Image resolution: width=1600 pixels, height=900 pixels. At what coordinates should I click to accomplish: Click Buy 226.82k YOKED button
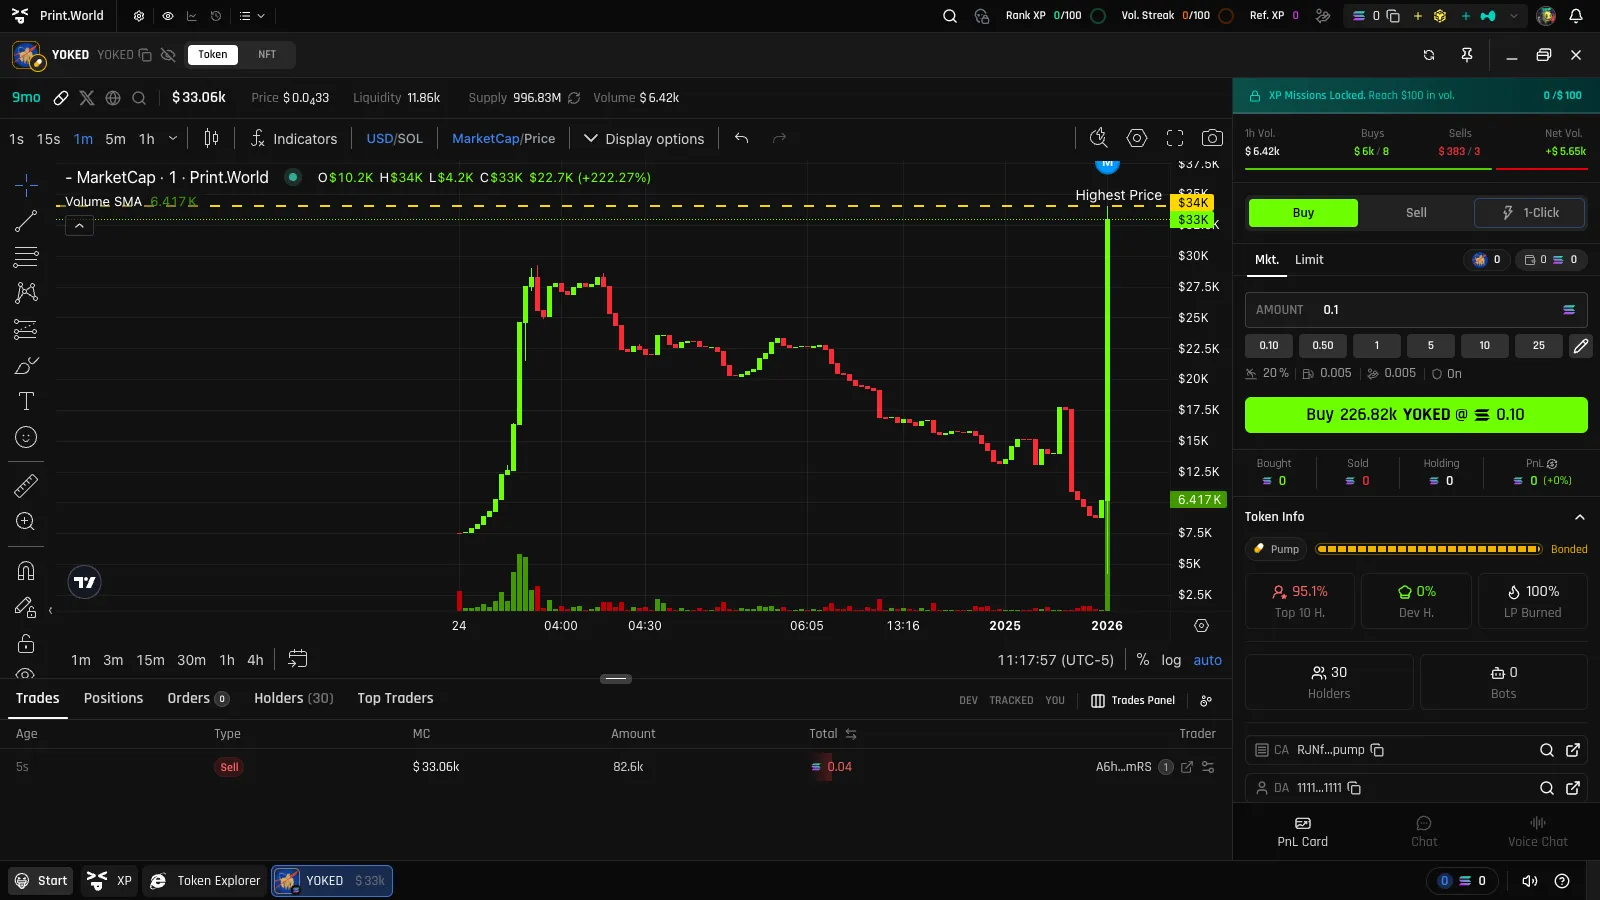(1416, 415)
